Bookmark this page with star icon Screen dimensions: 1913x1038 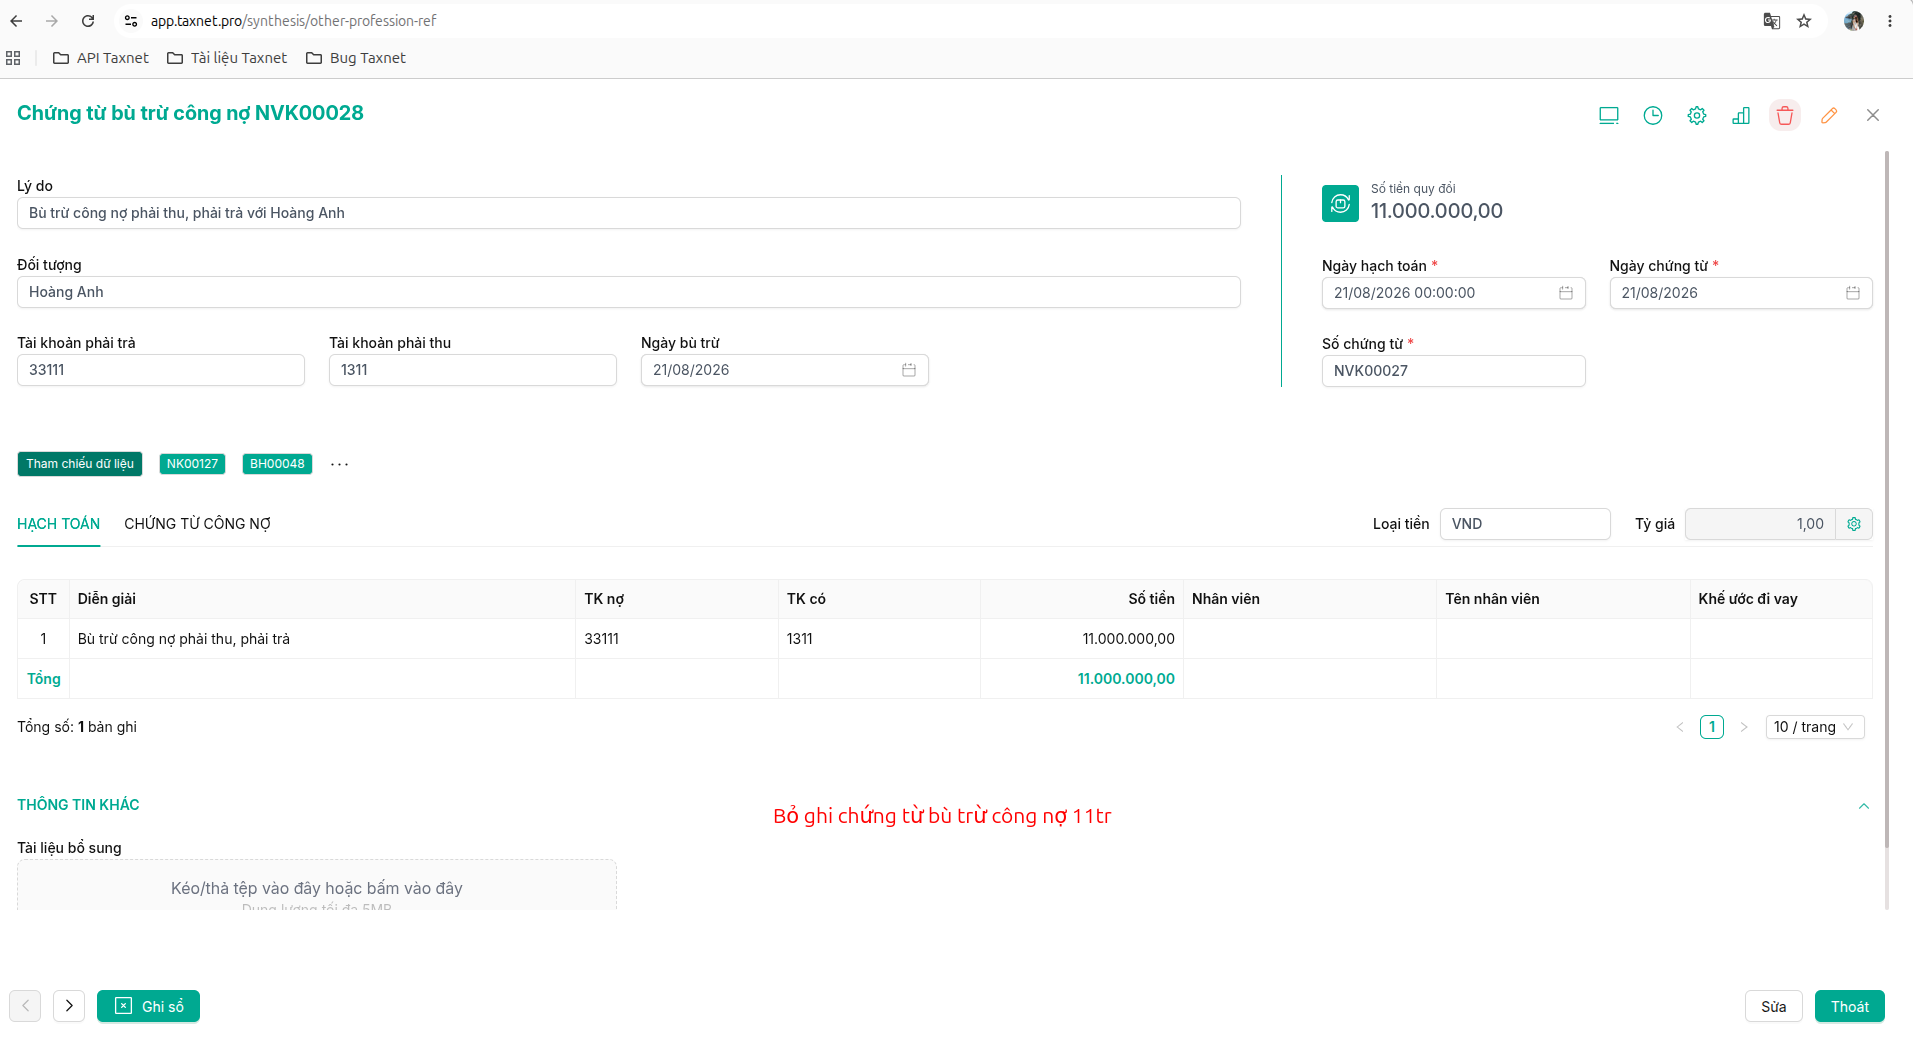1804,21
